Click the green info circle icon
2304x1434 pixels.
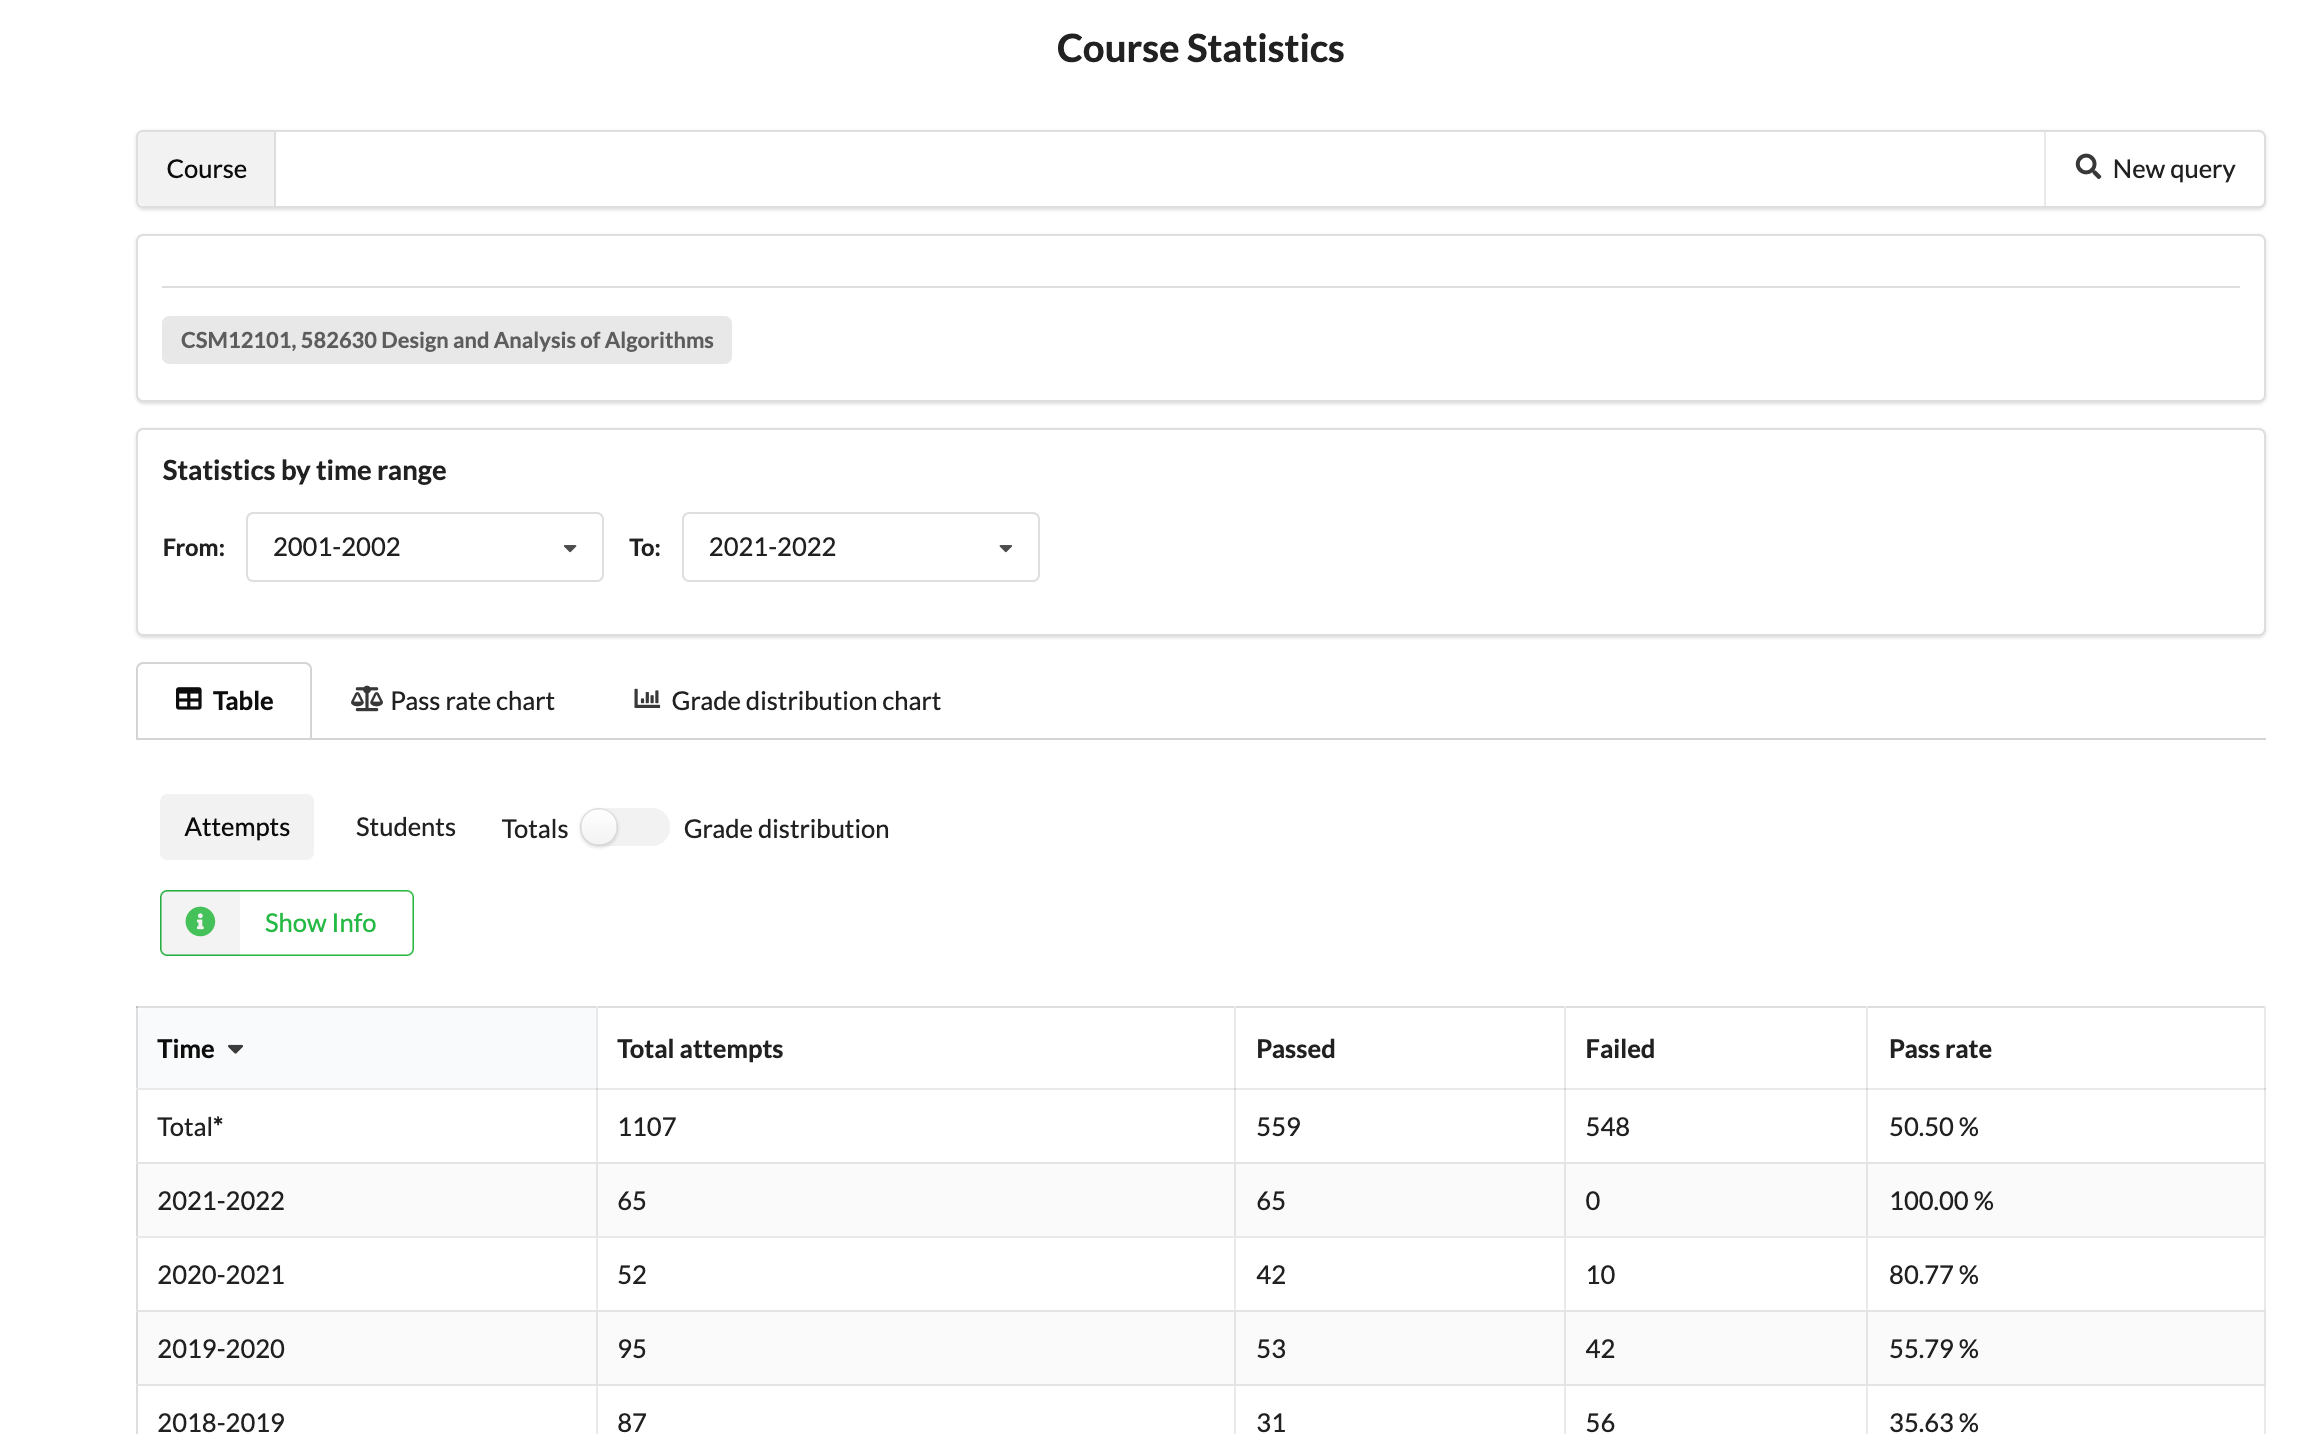(200, 922)
